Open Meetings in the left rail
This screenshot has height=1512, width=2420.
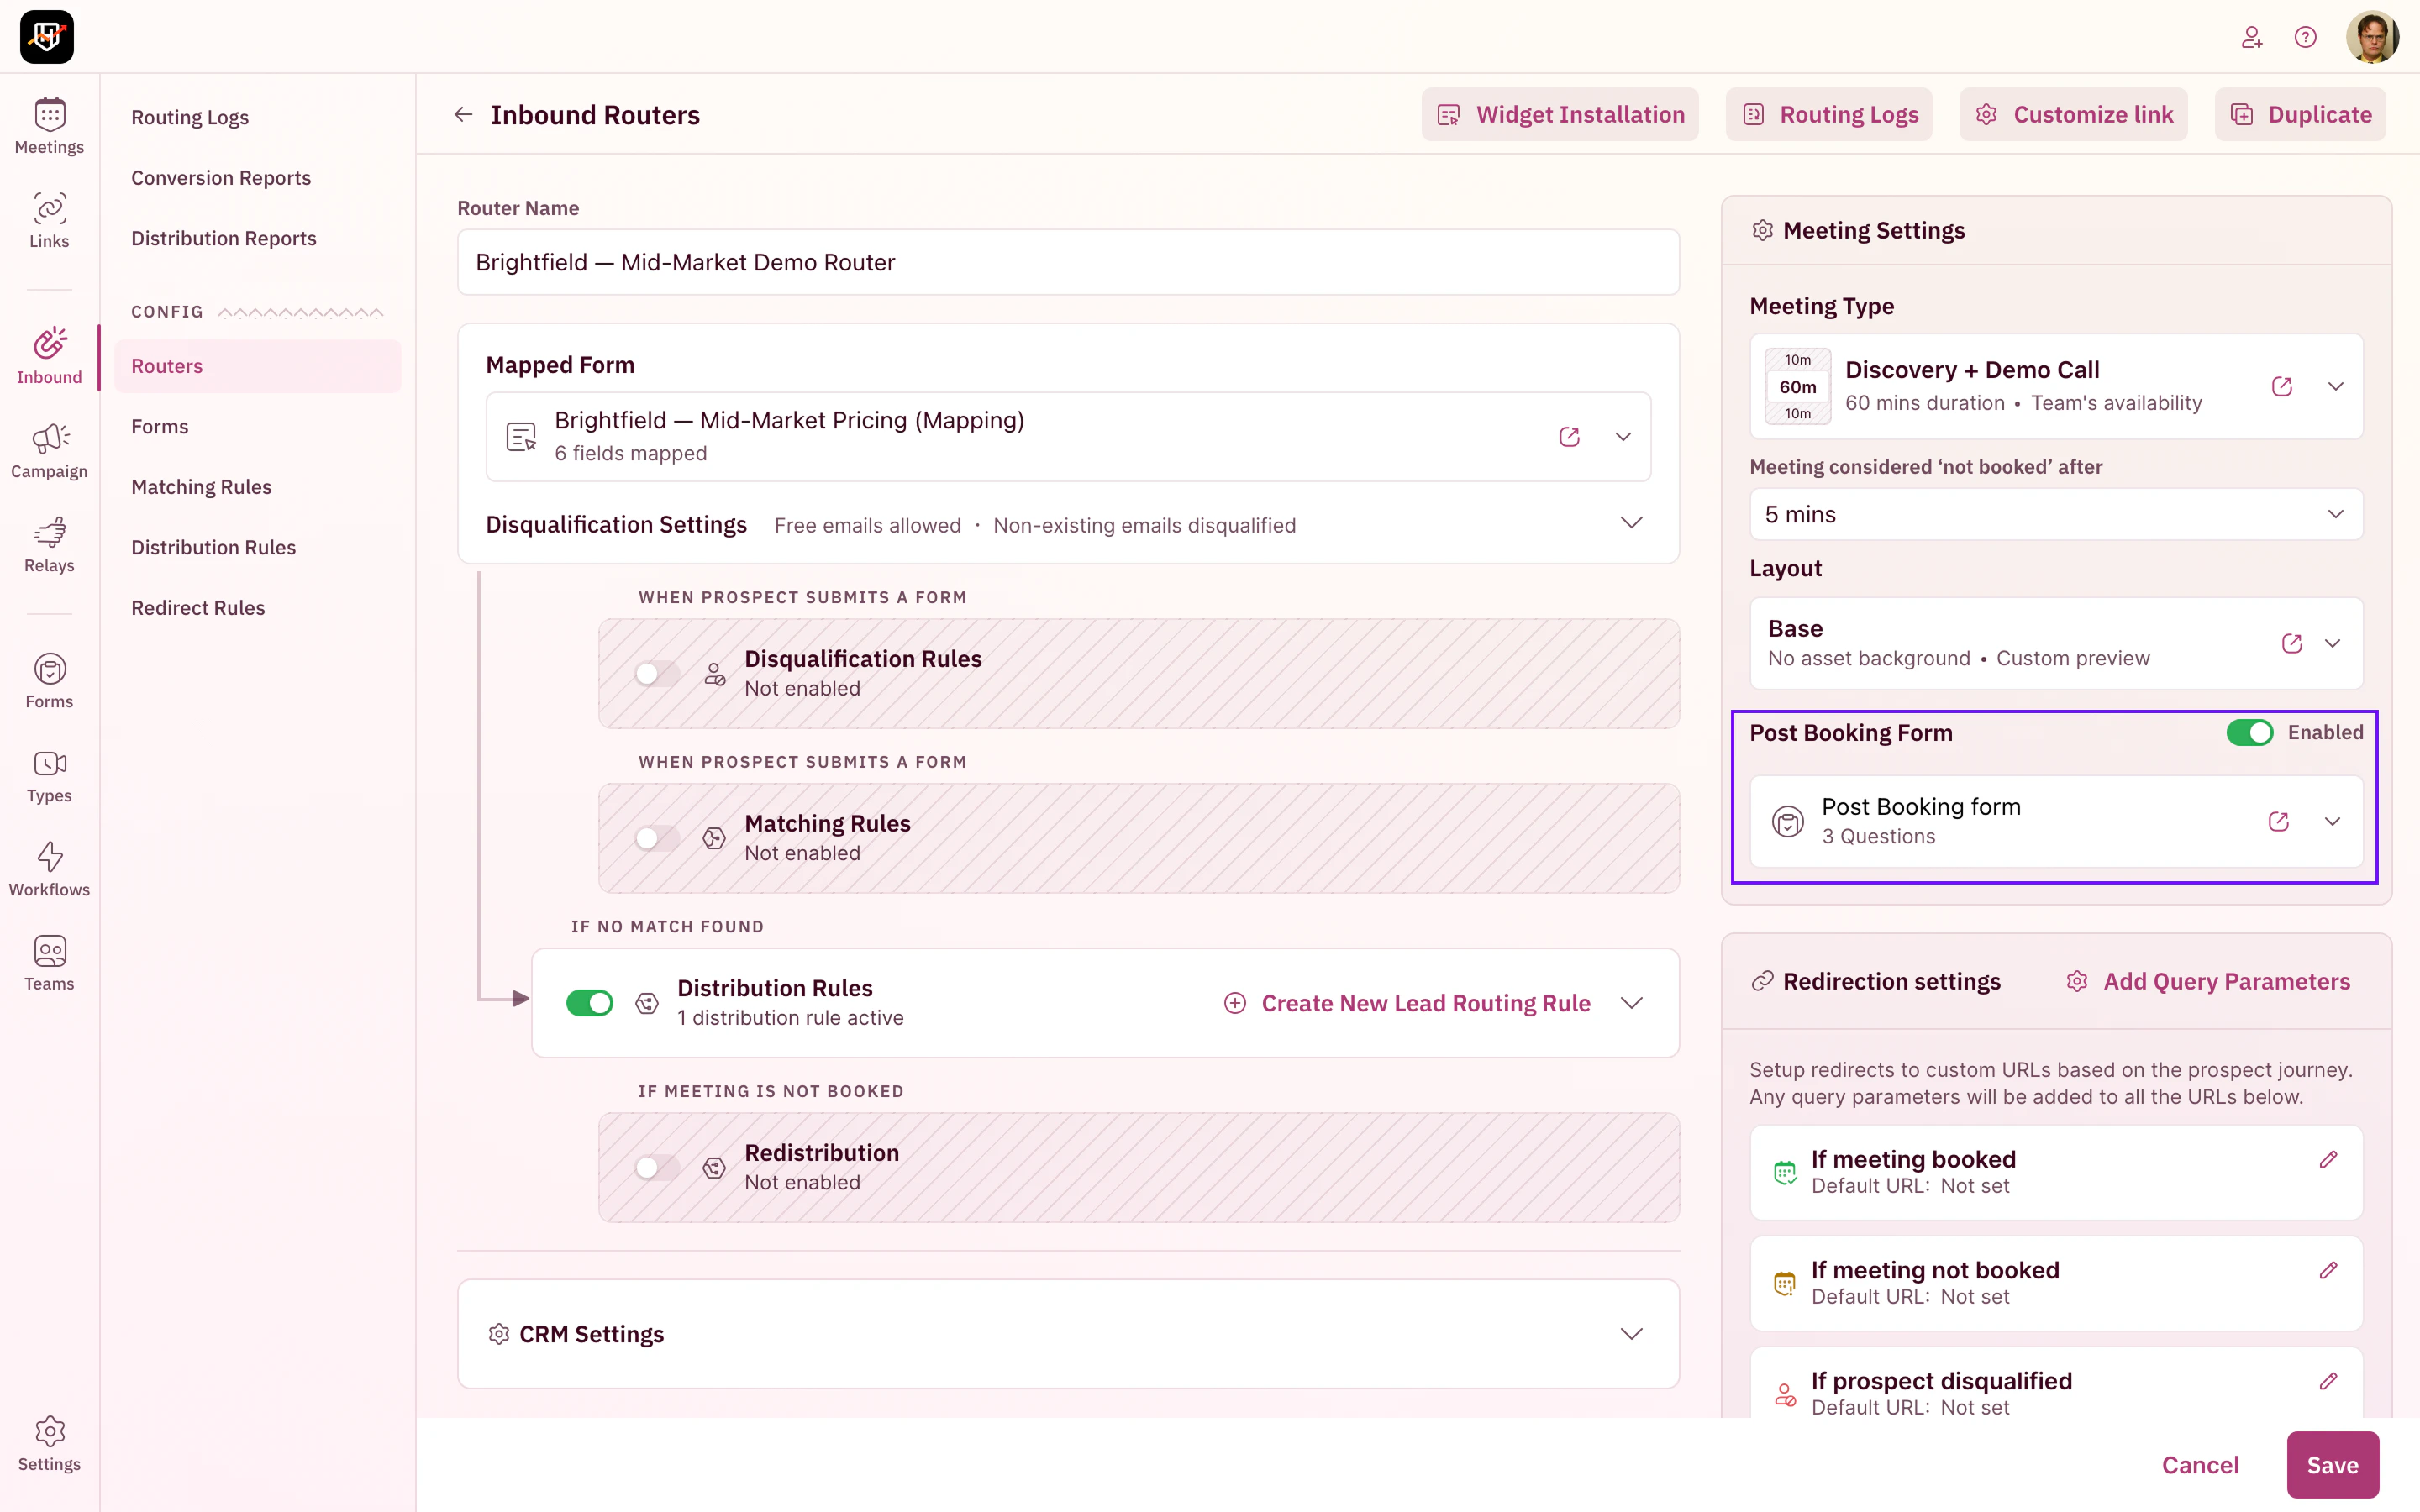[49, 127]
